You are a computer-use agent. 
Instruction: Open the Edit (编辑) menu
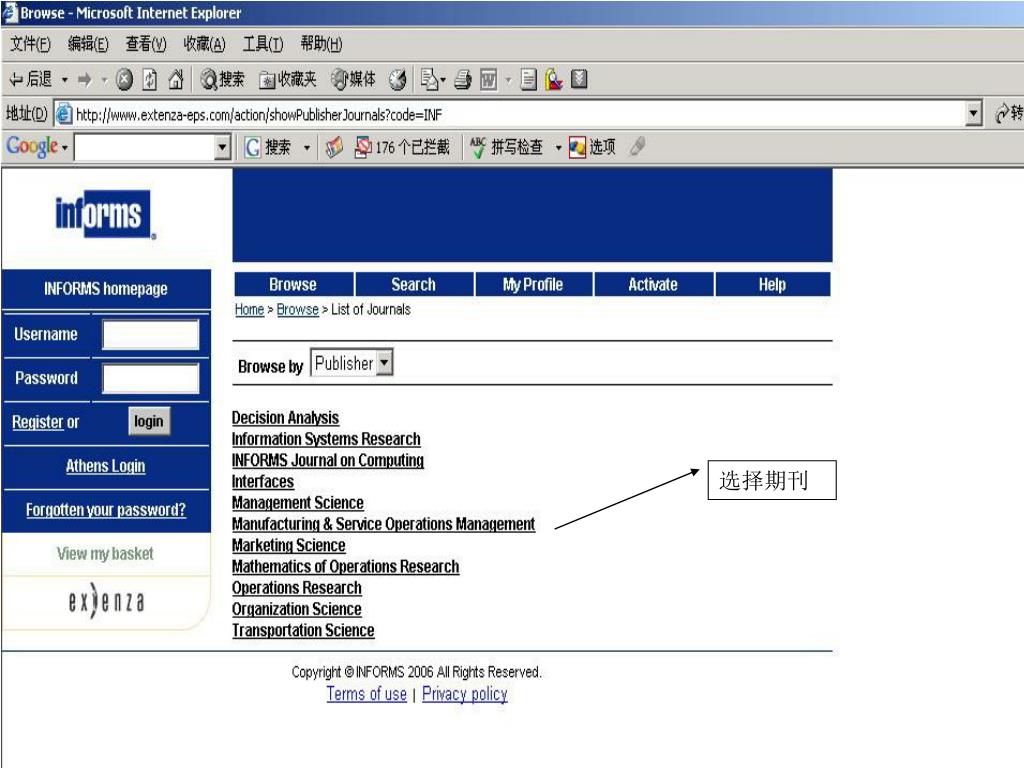[88, 44]
